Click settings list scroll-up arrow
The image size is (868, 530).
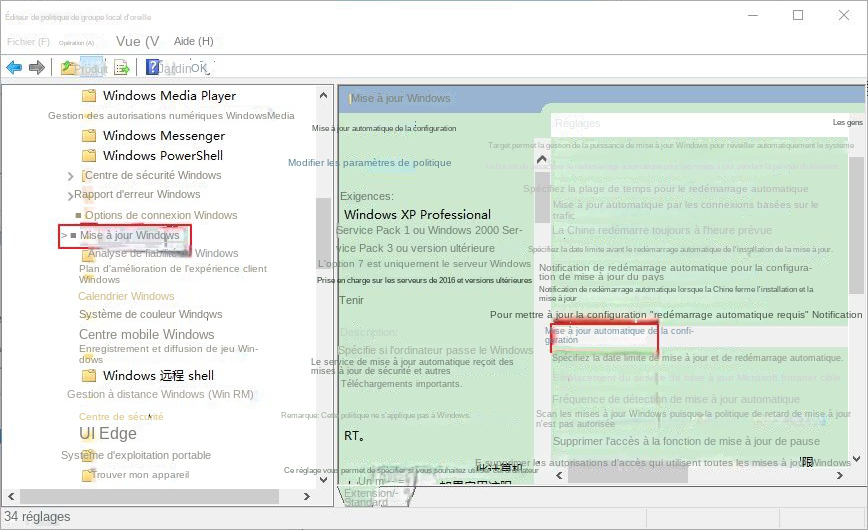pos(542,160)
